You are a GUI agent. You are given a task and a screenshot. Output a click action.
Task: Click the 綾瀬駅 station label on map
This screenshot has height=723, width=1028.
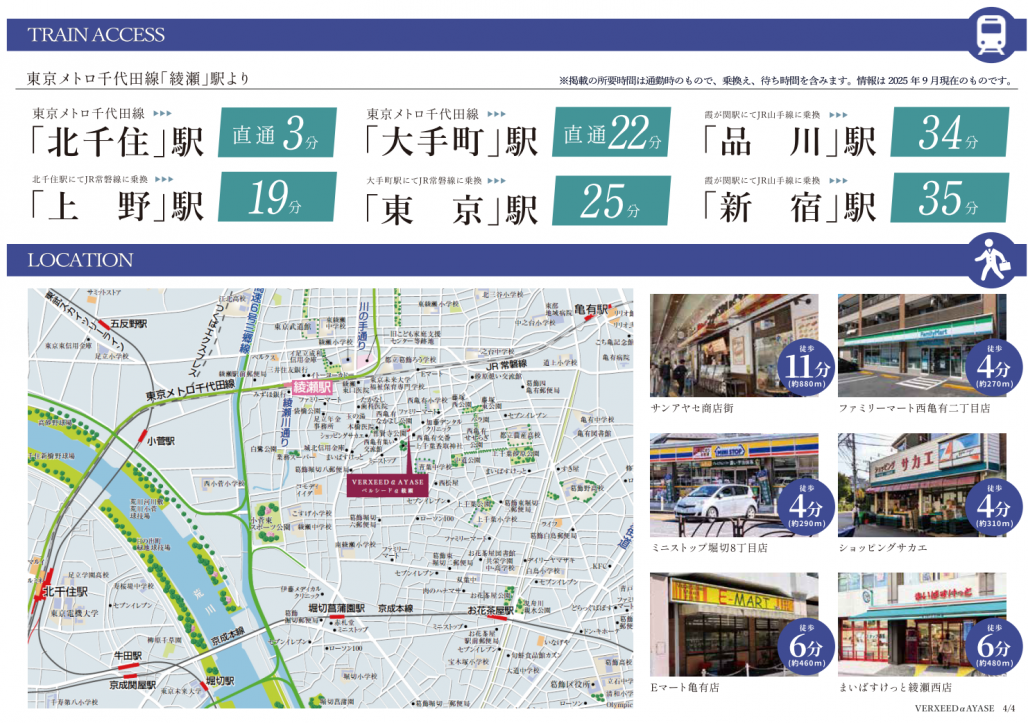coord(312,385)
